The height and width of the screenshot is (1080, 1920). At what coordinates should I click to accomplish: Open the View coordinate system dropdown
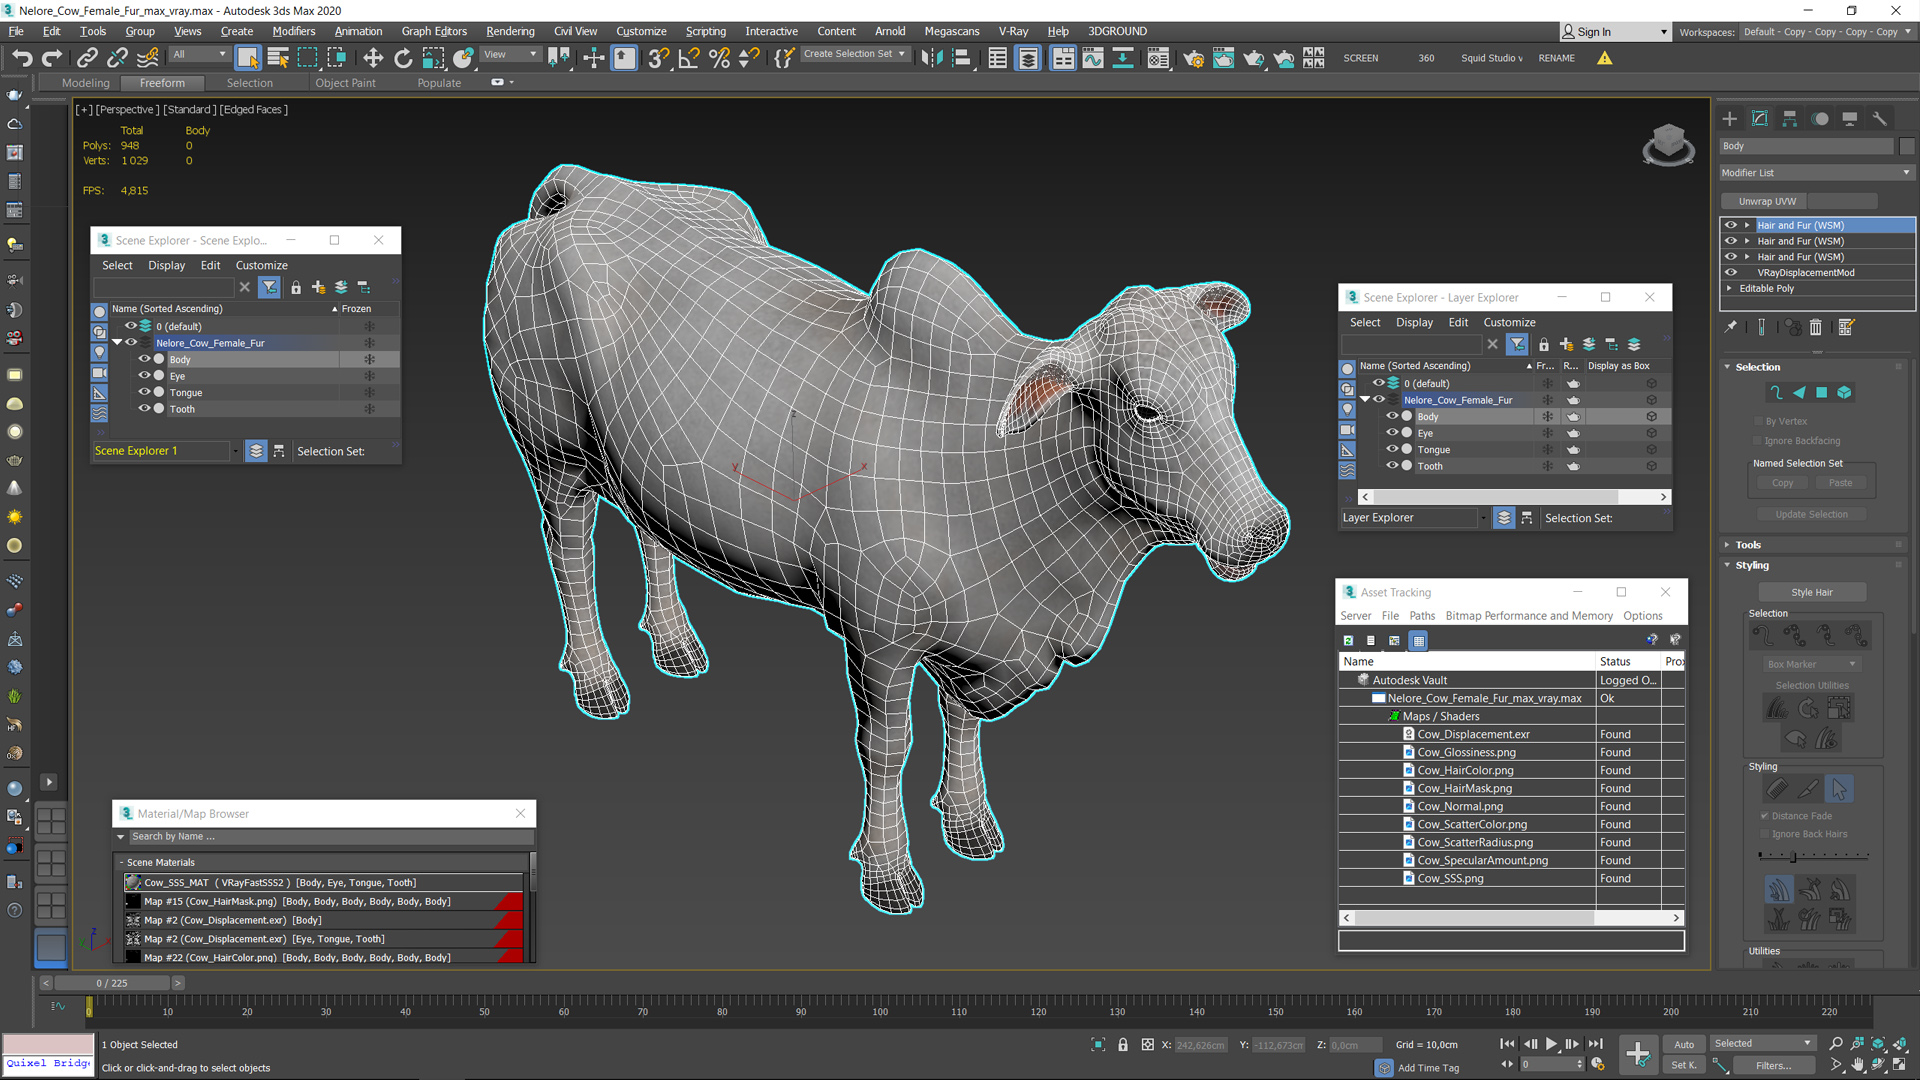511,55
